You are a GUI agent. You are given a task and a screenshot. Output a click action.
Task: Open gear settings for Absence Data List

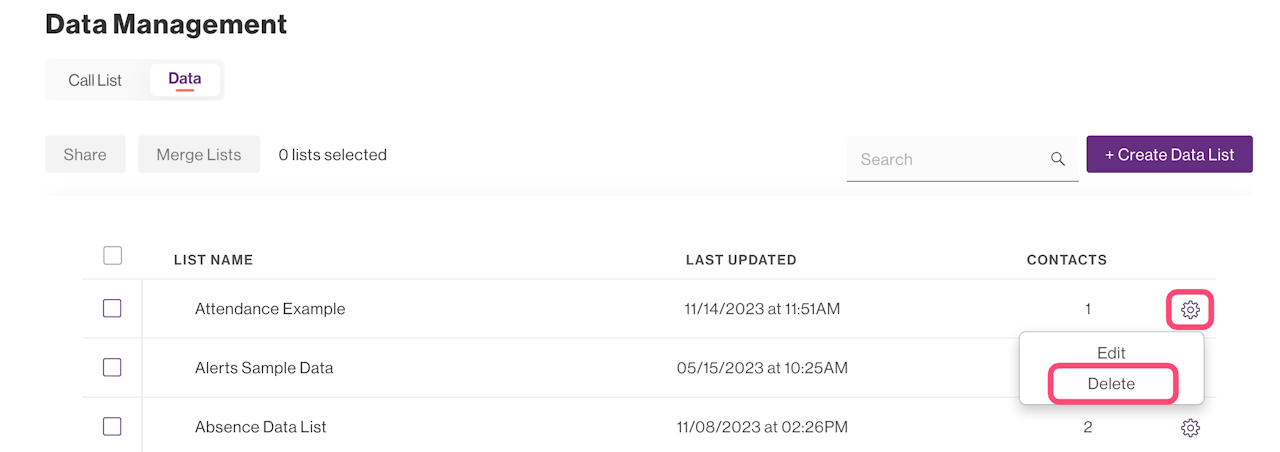click(1190, 428)
